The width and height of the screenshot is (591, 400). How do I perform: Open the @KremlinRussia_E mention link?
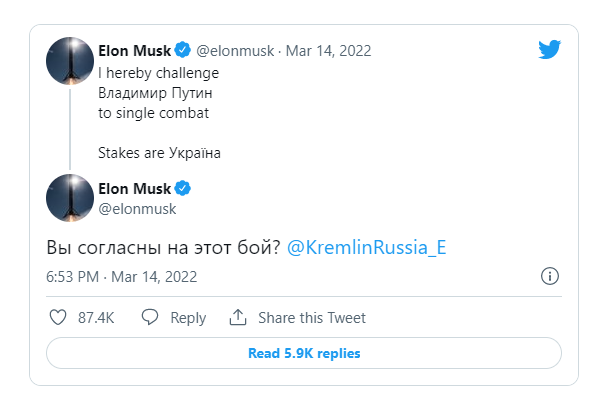click(366, 248)
